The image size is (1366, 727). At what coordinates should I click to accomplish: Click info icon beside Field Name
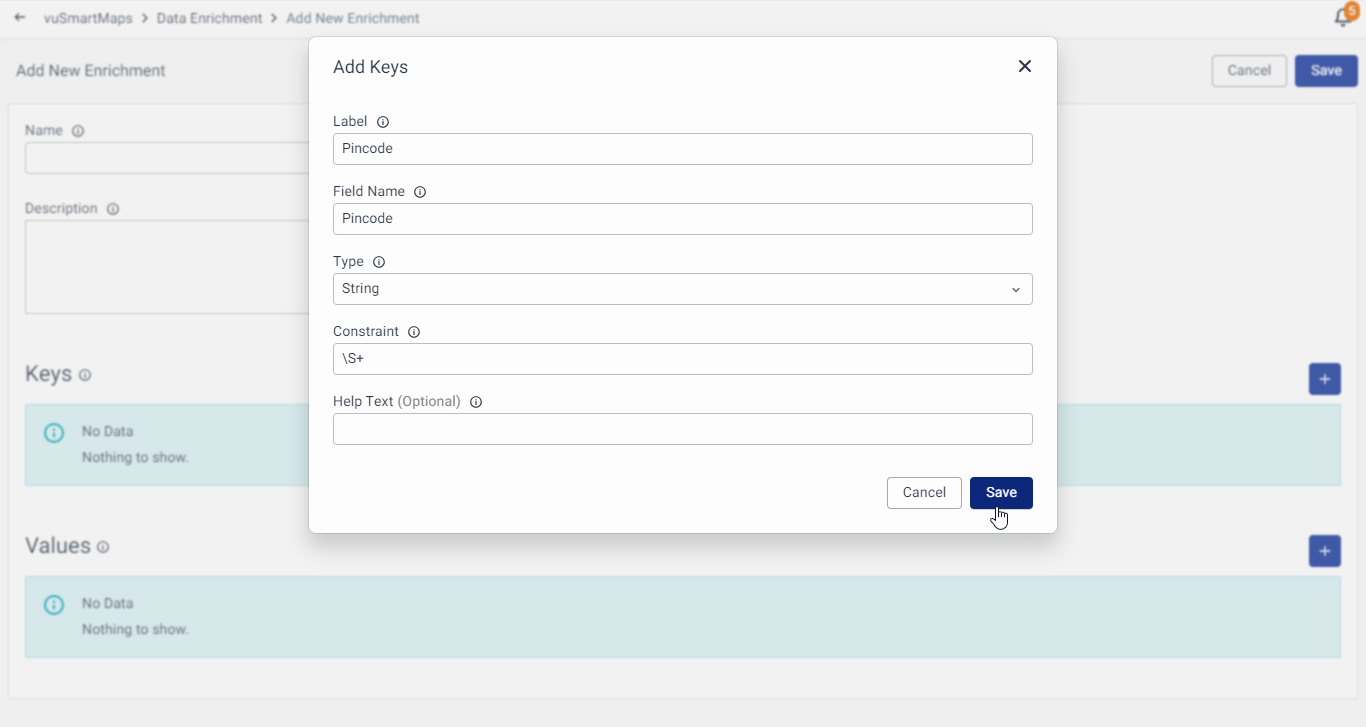tap(420, 192)
